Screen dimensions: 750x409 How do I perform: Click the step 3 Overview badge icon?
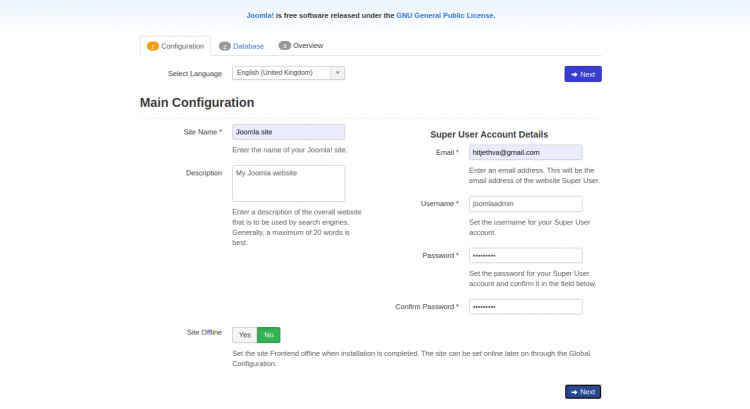(x=285, y=46)
